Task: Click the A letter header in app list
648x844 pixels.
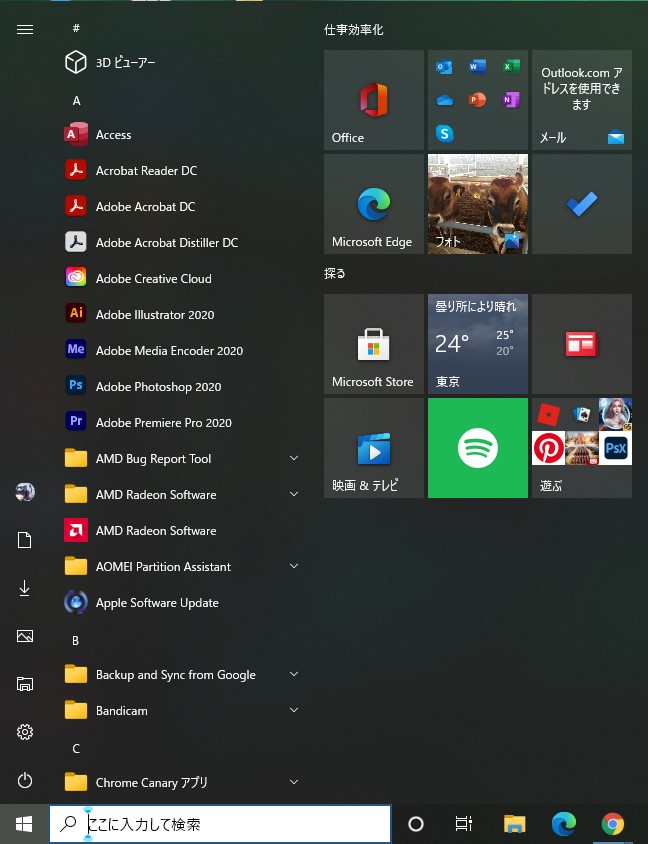Action: (x=76, y=101)
